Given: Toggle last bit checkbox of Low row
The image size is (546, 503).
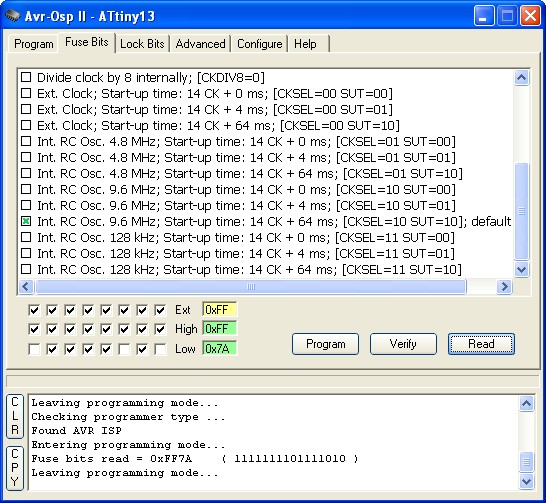Looking at the screenshot, I should point(160,349).
